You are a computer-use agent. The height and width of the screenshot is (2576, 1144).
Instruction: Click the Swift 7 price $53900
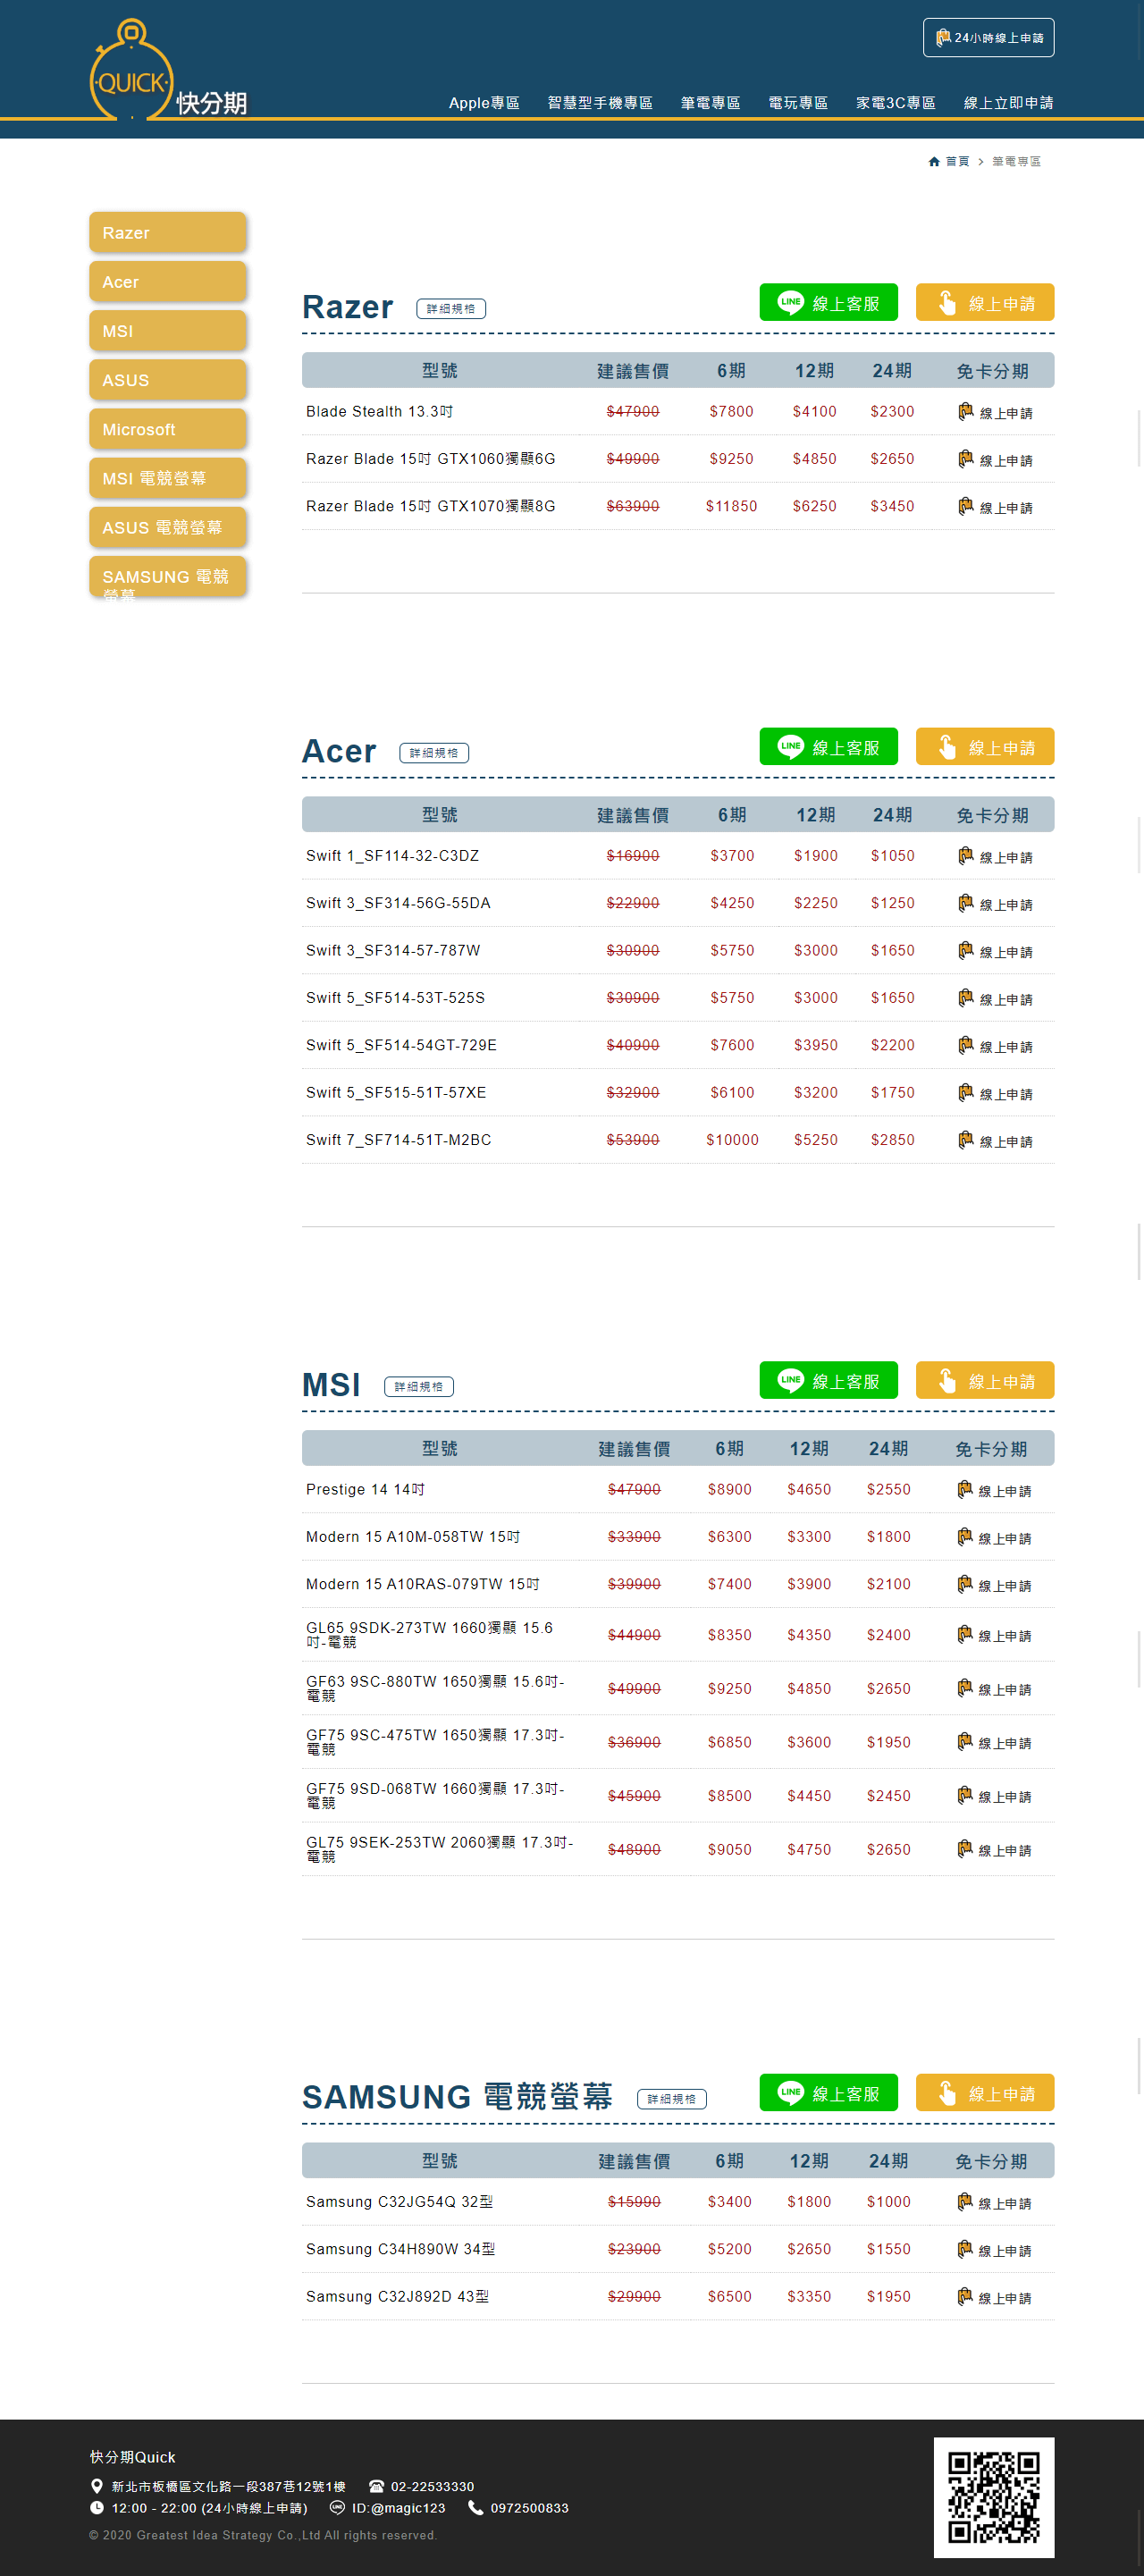pos(633,1140)
